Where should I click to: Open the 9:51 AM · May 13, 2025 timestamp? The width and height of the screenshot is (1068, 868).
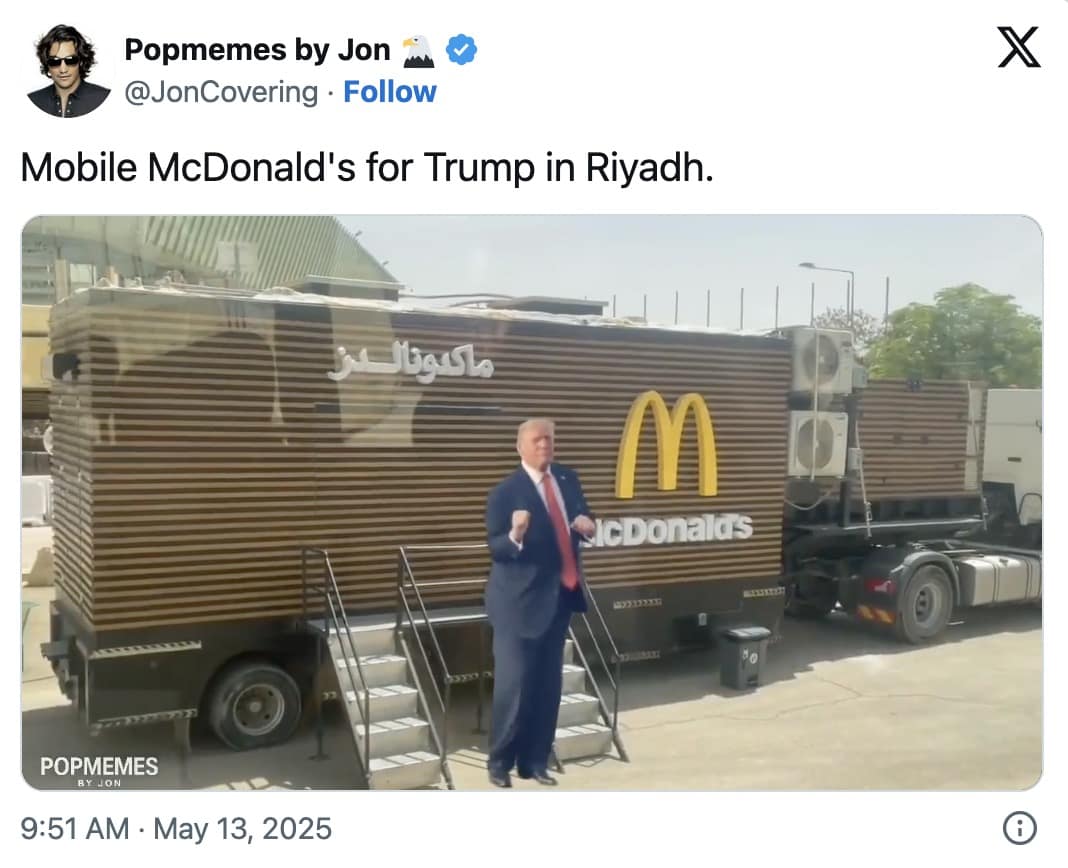click(176, 829)
